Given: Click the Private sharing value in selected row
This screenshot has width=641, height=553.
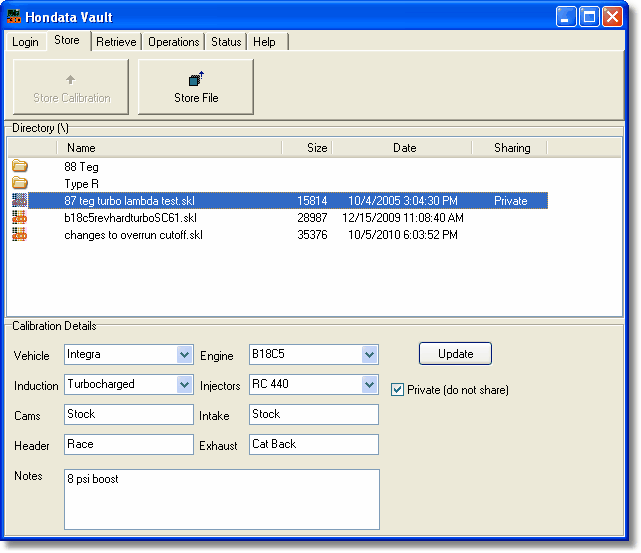Looking at the screenshot, I should (511, 201).
